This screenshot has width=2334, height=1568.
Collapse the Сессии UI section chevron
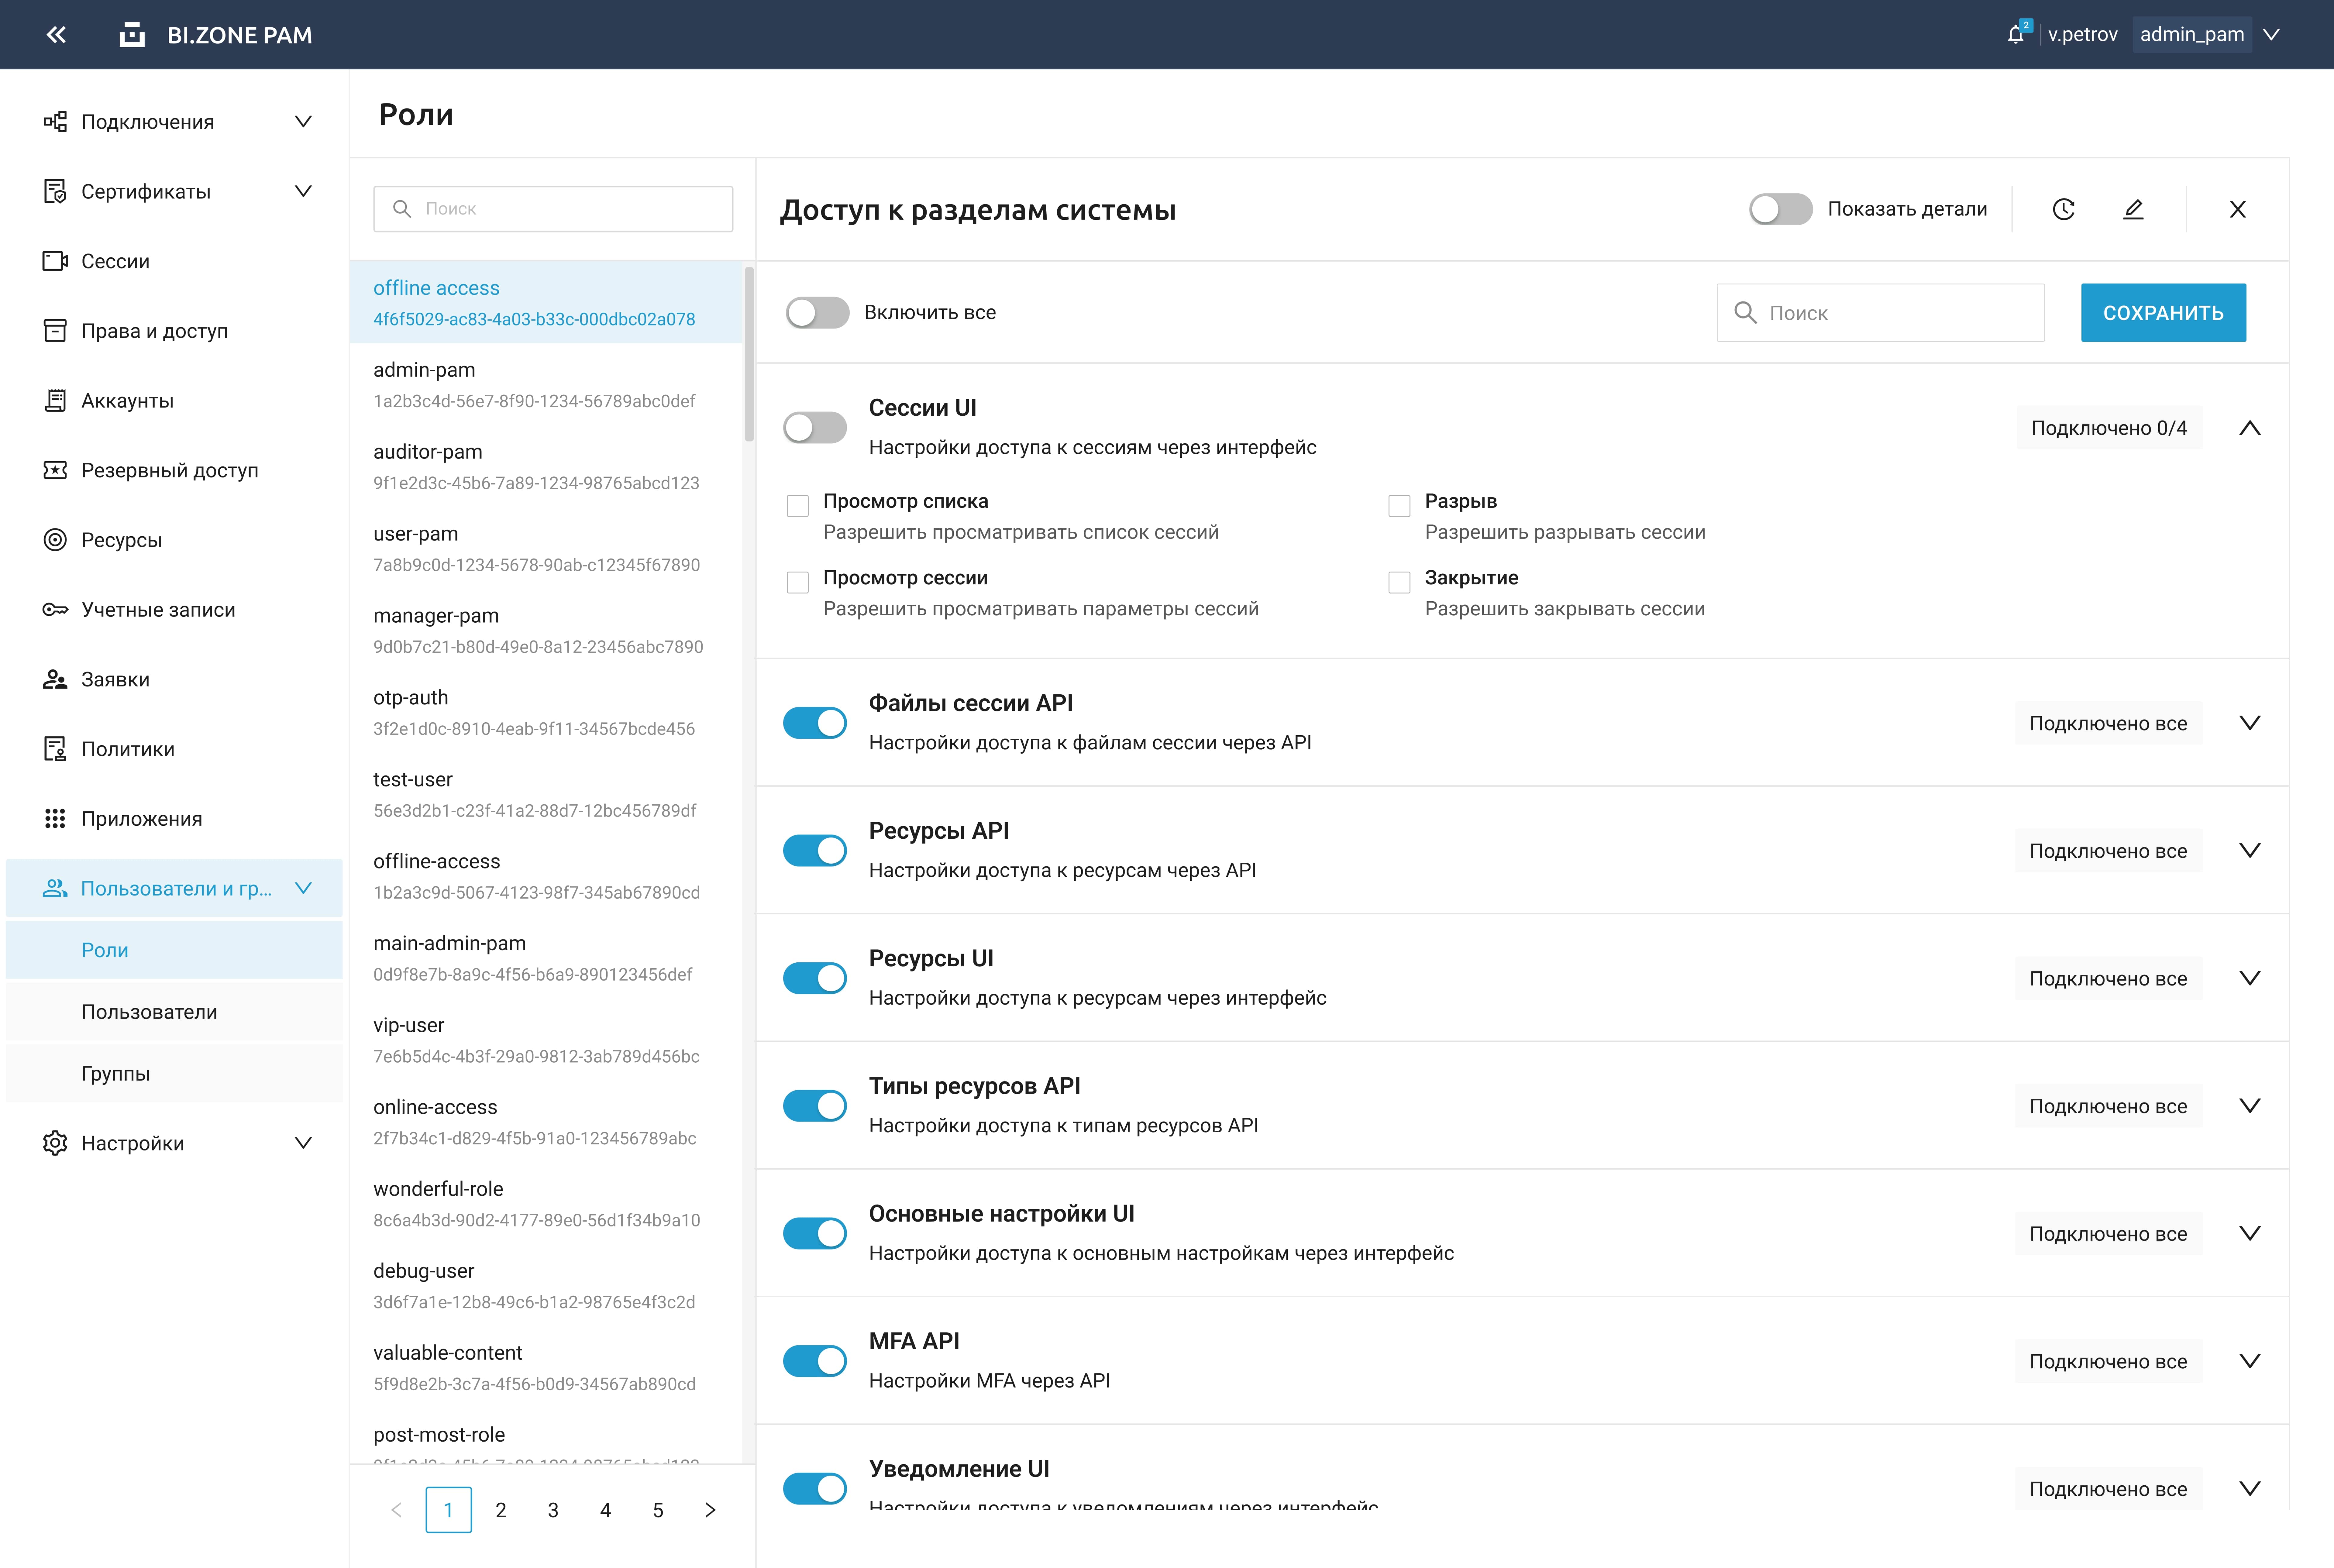click(2249, 428)
